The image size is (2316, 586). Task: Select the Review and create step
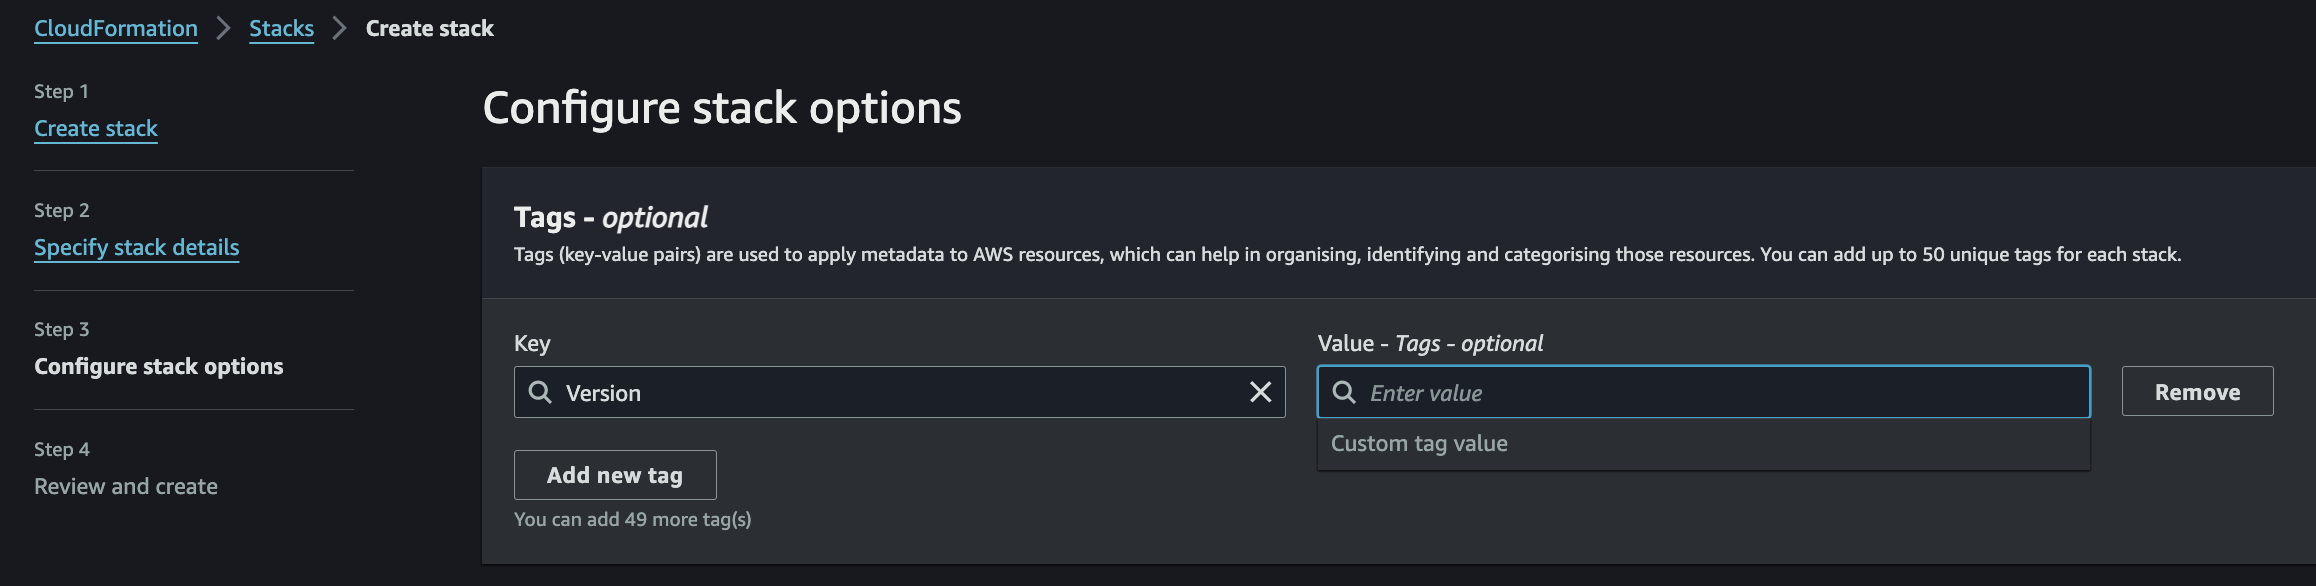click(126, 486)
